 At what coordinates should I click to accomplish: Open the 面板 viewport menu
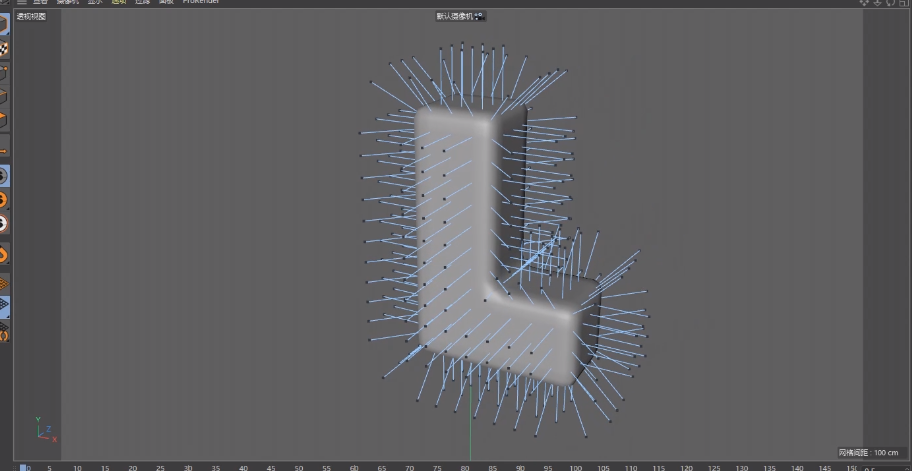click(166, 2)
